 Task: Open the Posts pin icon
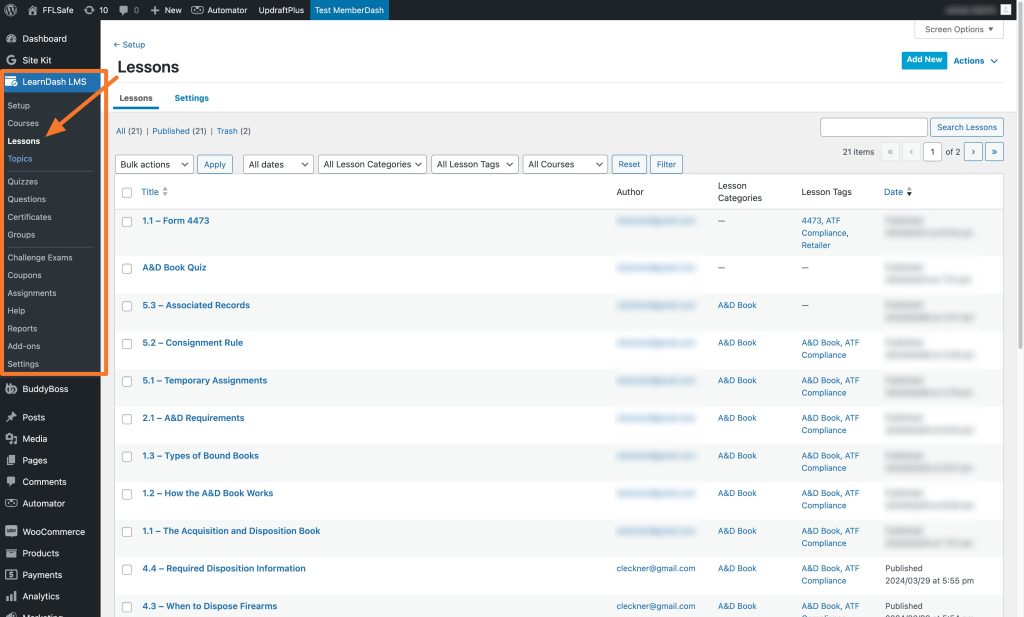point(11,417)
